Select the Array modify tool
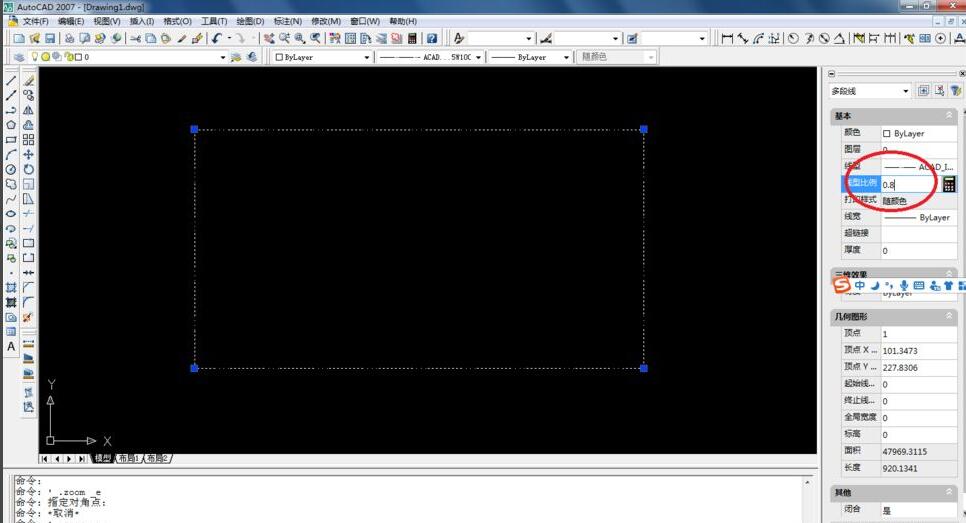Image resolution: width=966 pixels, height=523 pixels. point(28,140)
